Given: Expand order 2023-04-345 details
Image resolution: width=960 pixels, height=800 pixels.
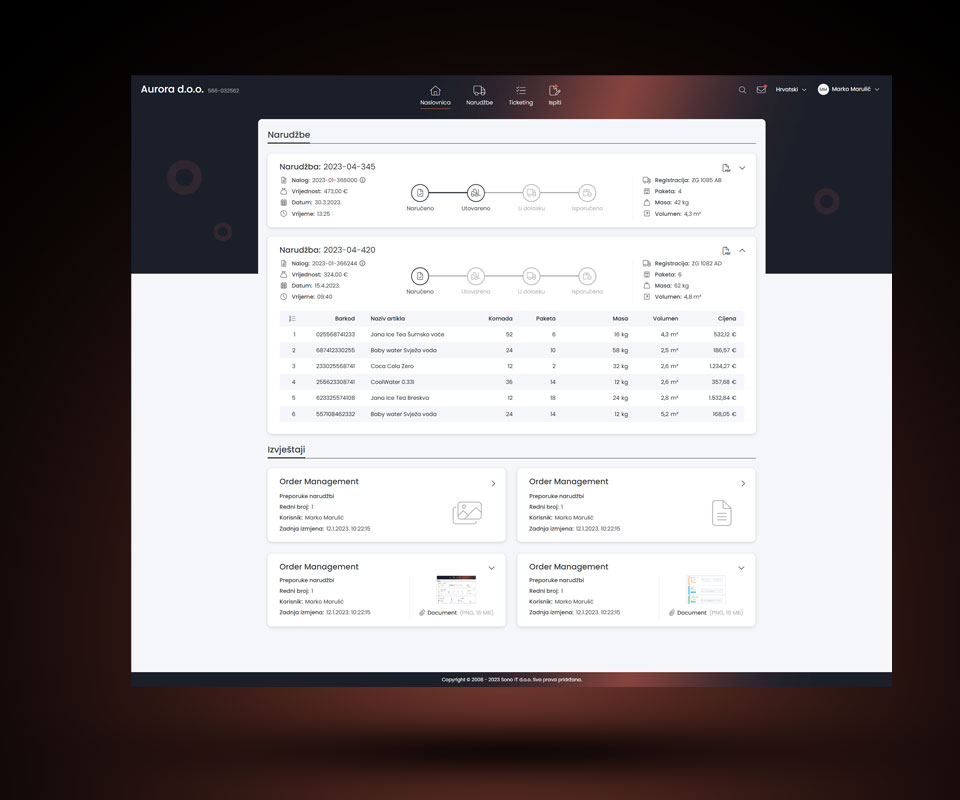Looking at the screenshot, I should [x=742, y=168].
